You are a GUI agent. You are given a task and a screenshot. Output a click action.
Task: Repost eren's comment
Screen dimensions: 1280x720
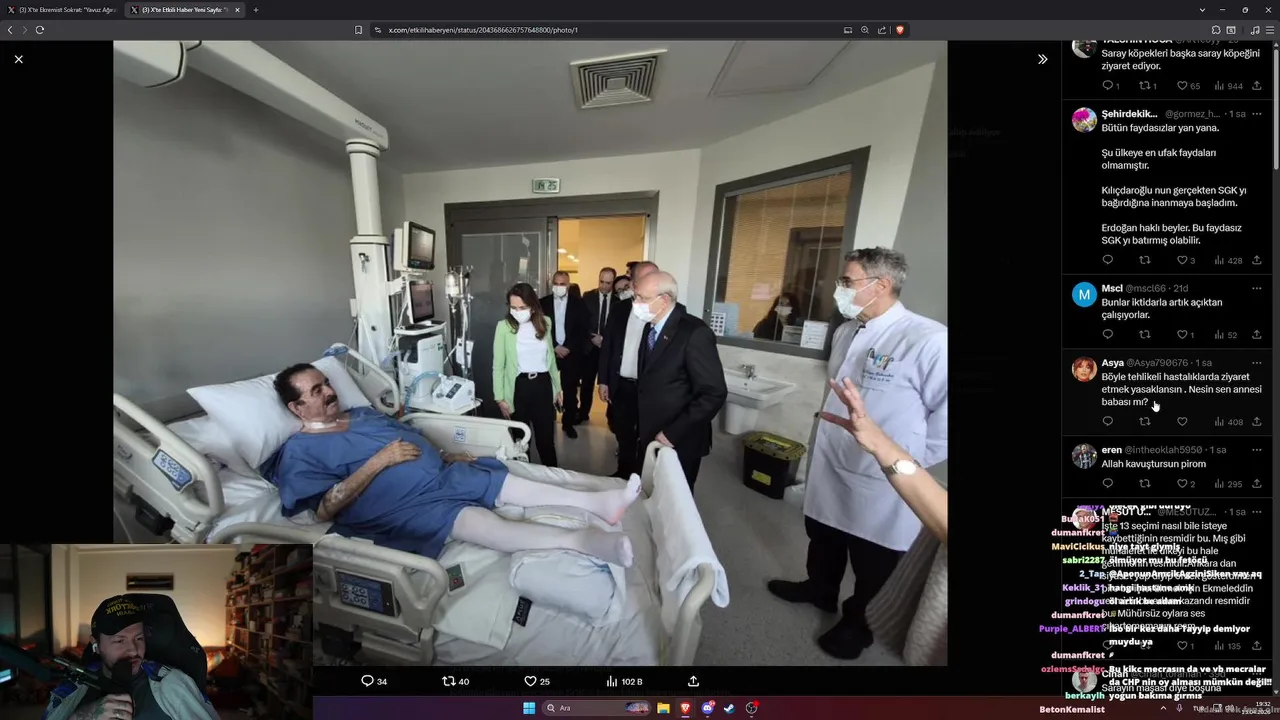tap(1145, 483)
